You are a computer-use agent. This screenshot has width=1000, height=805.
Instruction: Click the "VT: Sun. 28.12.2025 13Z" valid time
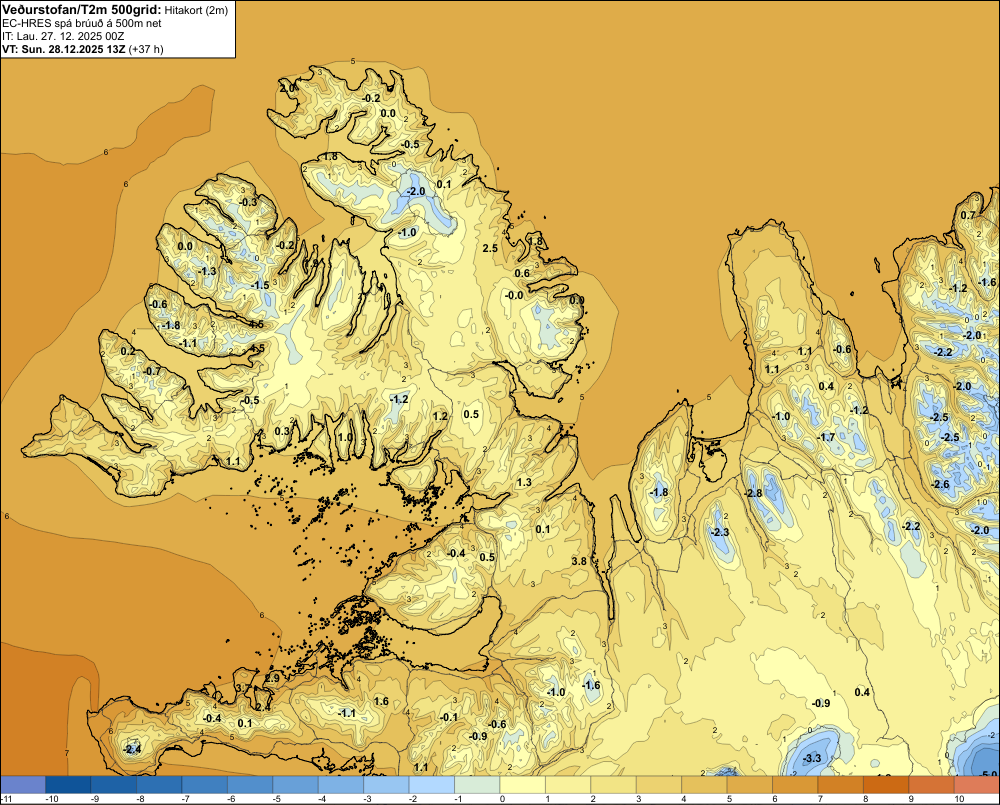(64, 49)
